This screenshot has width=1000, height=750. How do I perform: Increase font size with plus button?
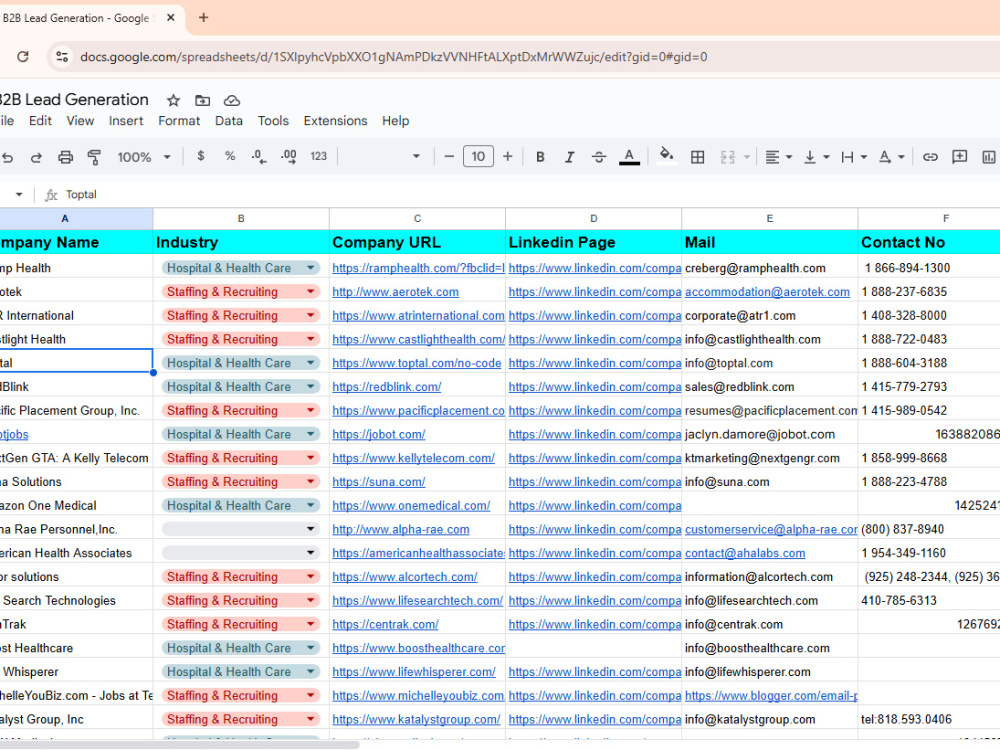(508, 156)
